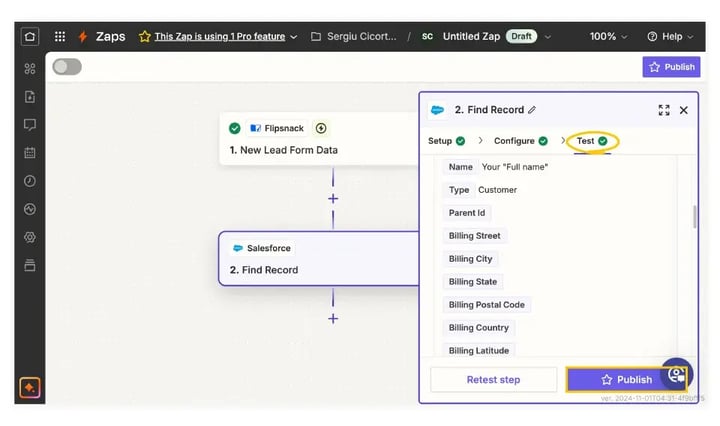This screenshot has width=720, height=426.
Task: Click the Draft status badge
Action: click(521, 36)
